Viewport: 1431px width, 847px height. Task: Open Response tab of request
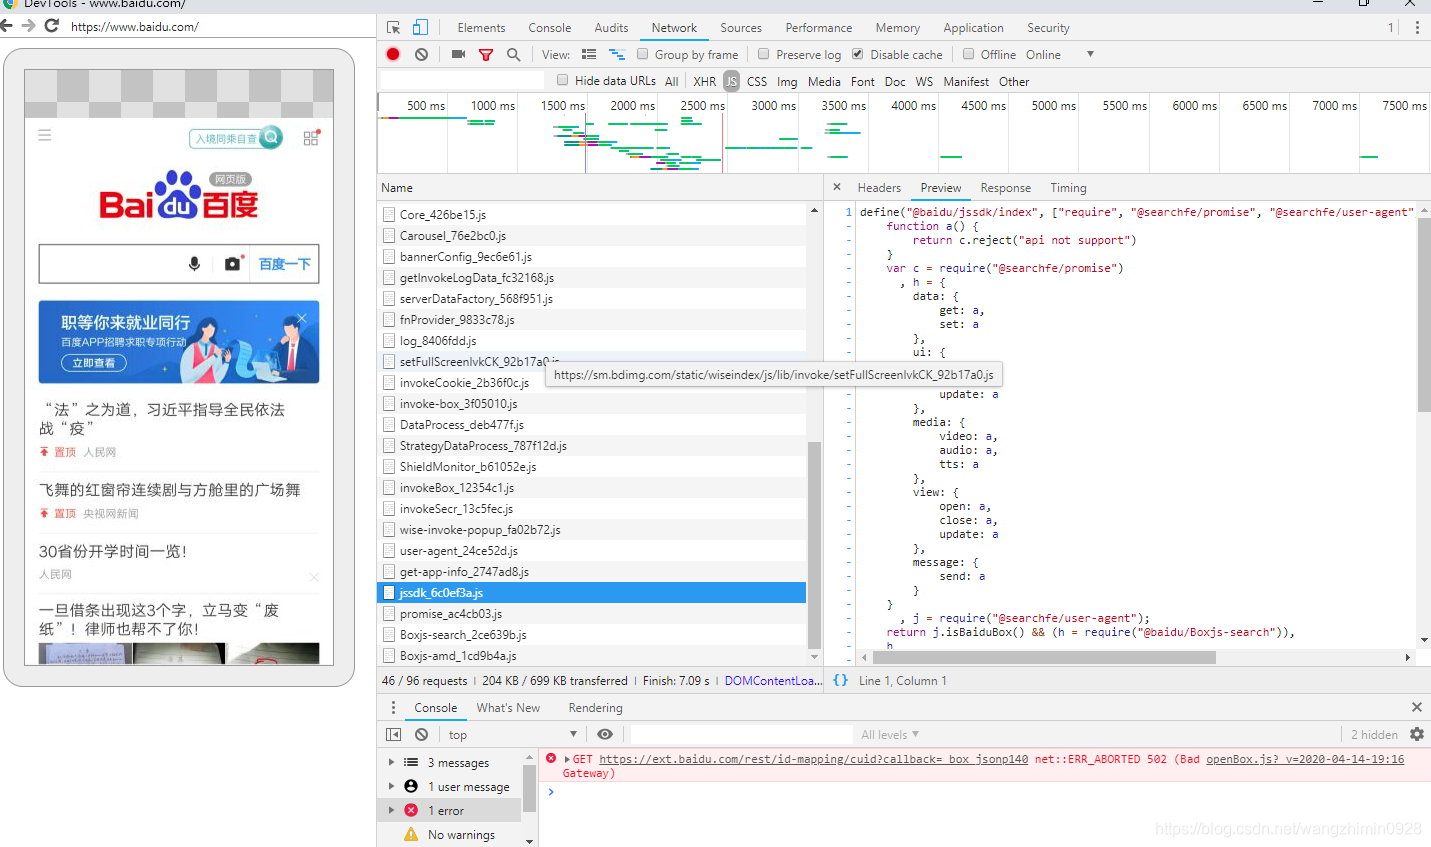(x=1006, y=187)
